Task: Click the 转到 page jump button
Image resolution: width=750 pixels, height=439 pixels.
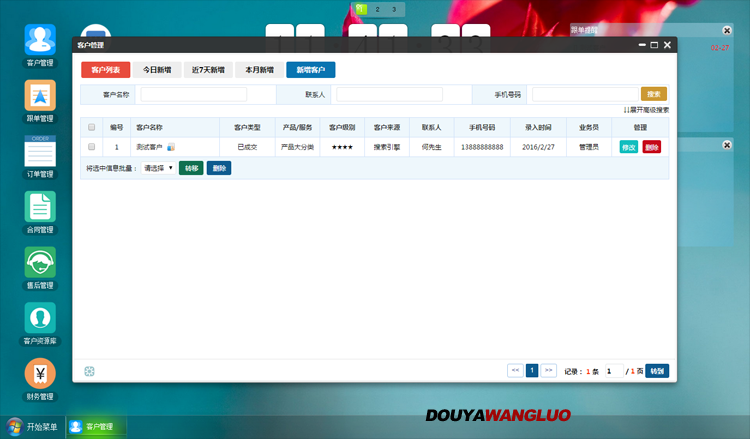Action: (x=657, y=371)
